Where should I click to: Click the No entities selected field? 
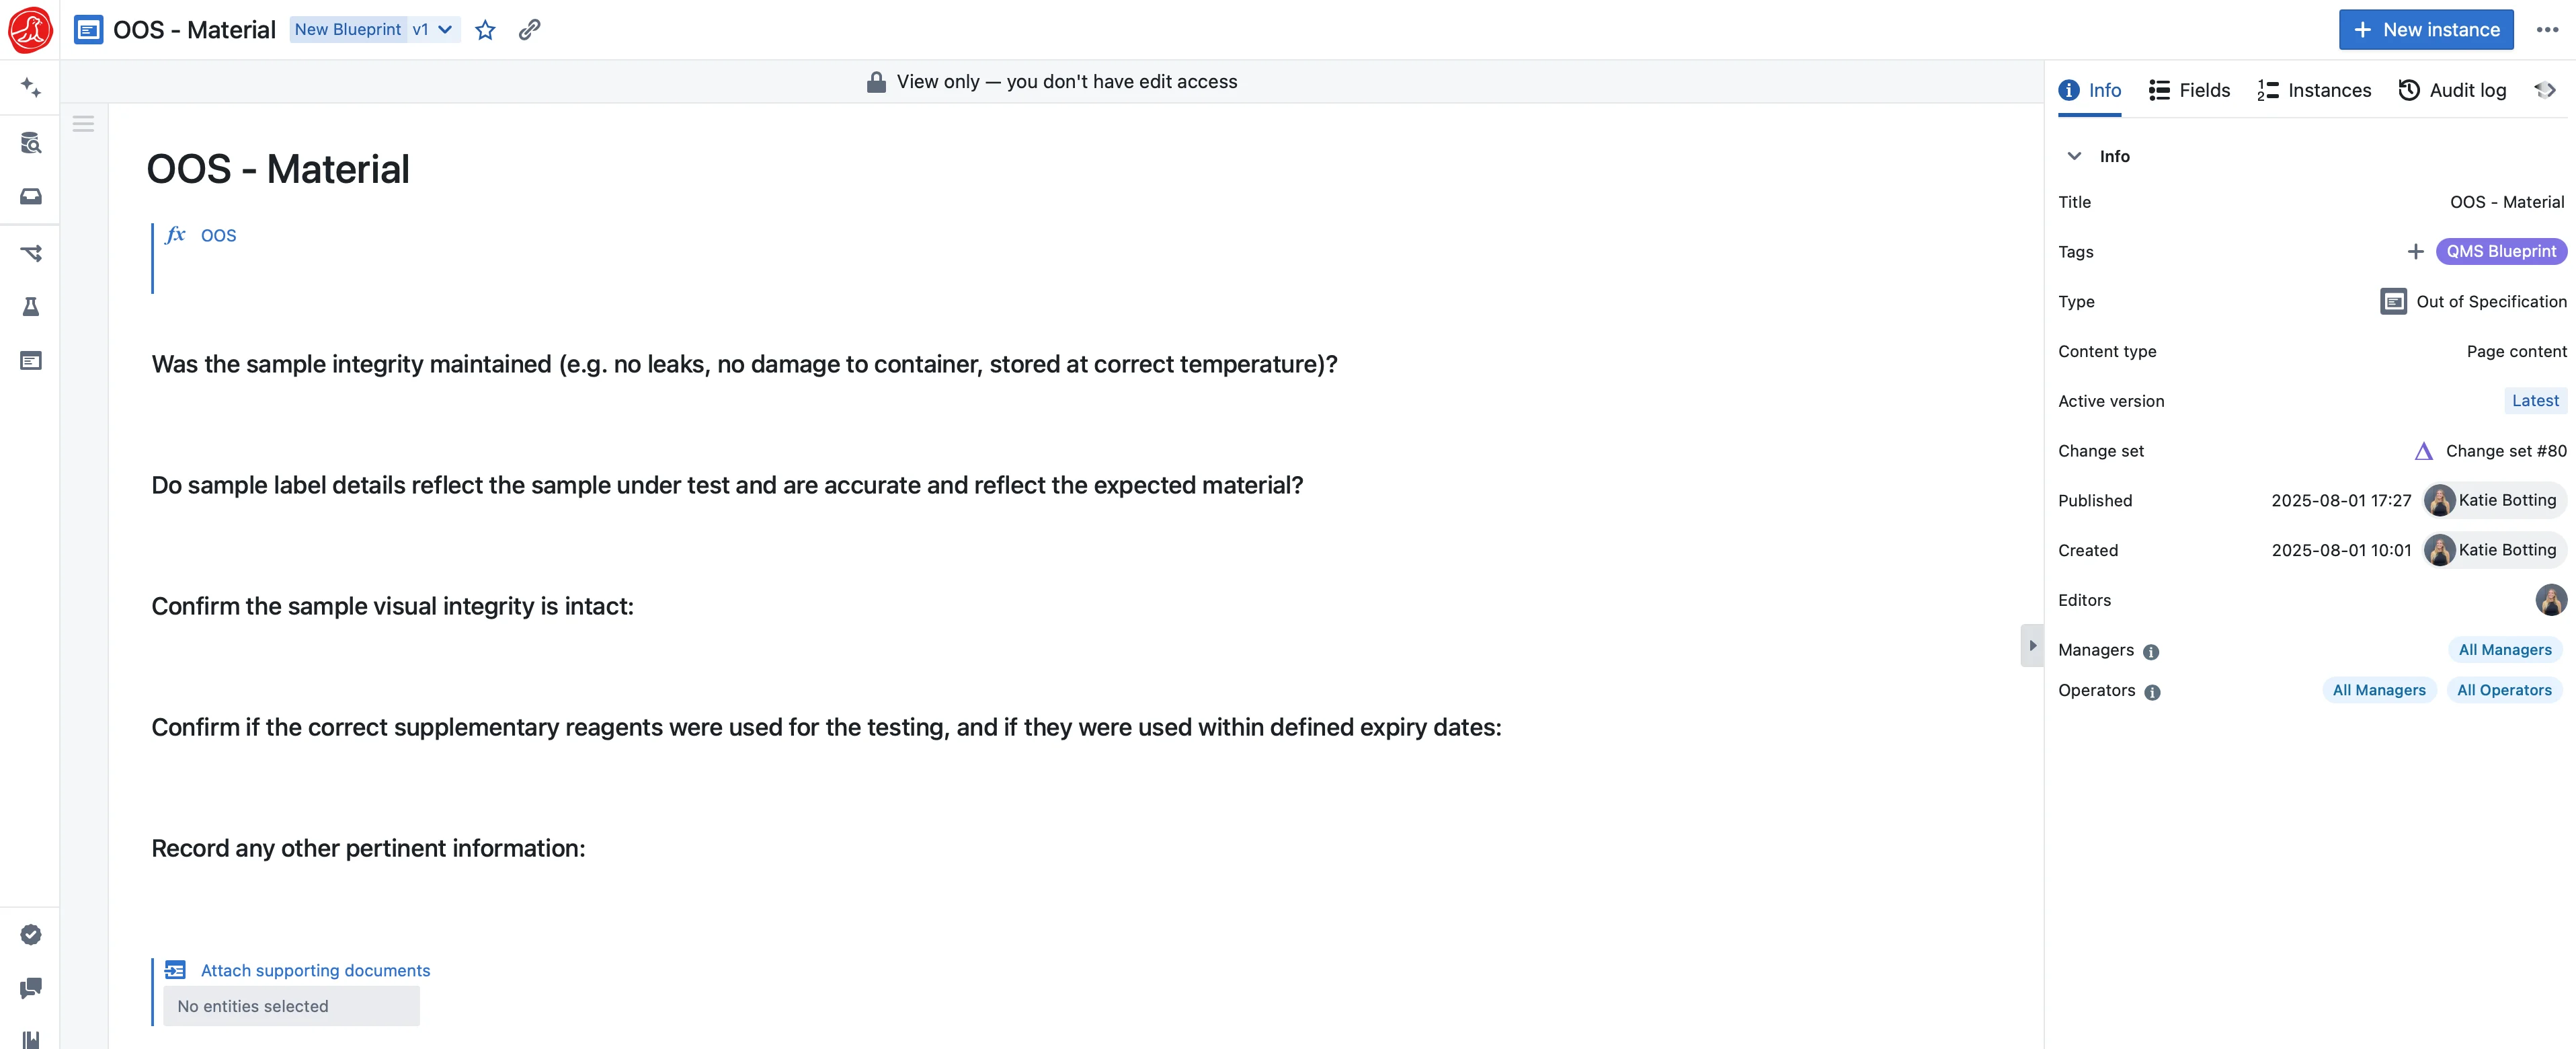tap(292, 1006)
